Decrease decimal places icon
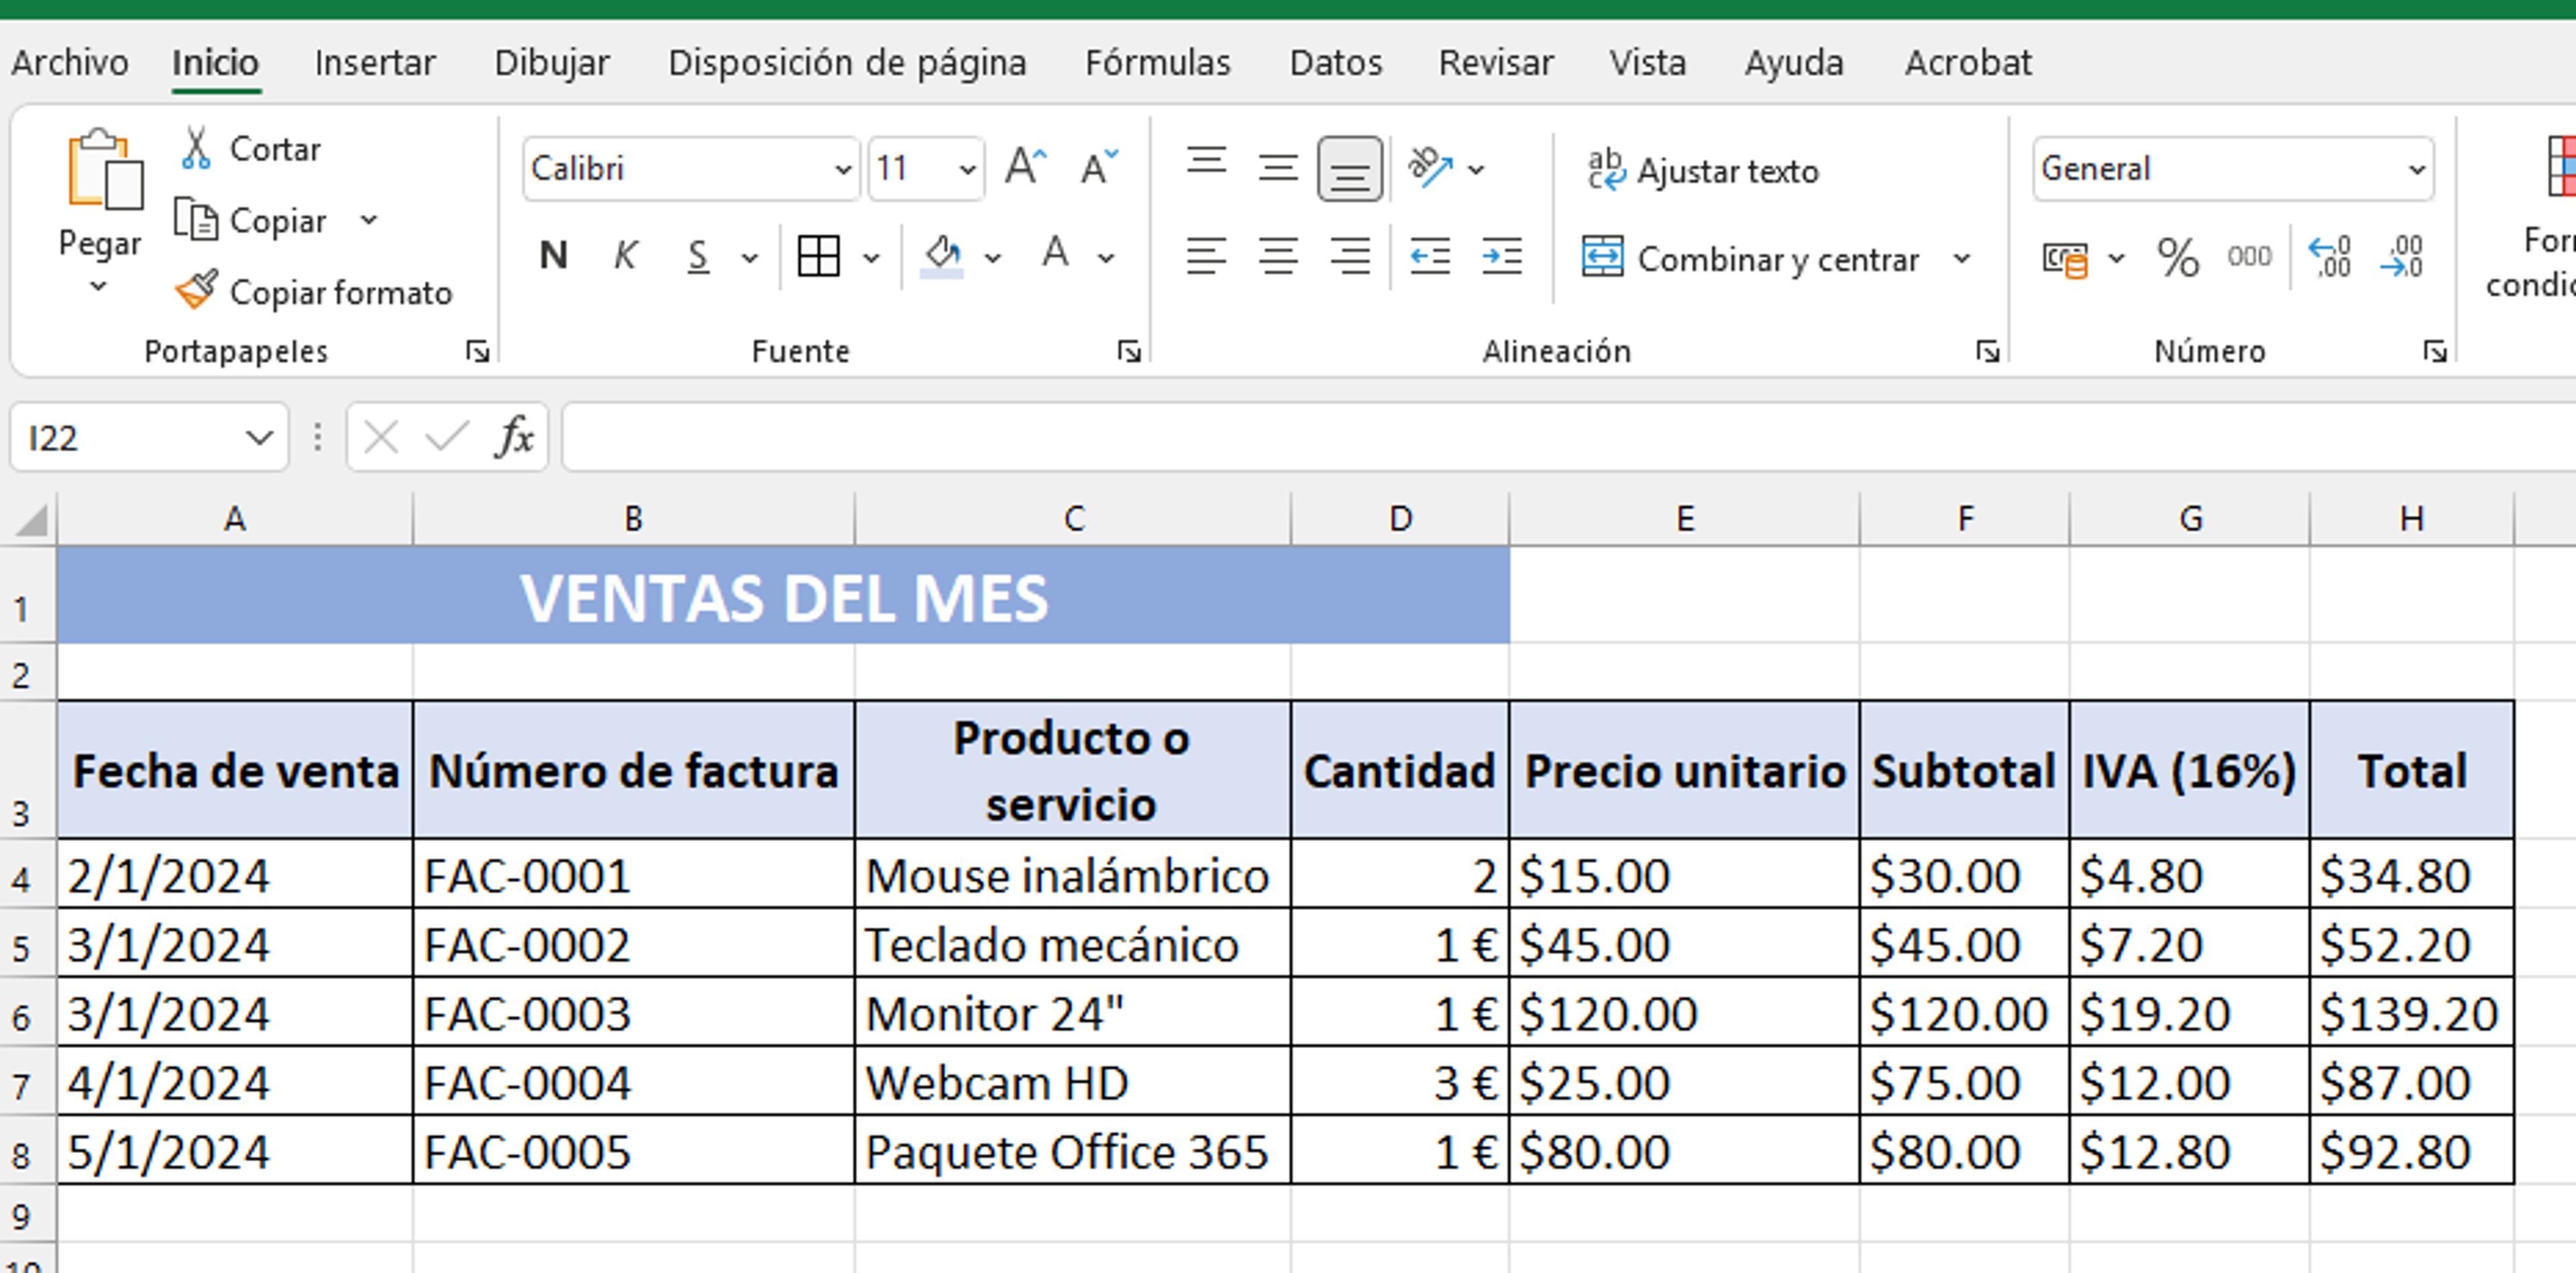Screen dimensions: 2576x1273 click(x=2402, y=257)
